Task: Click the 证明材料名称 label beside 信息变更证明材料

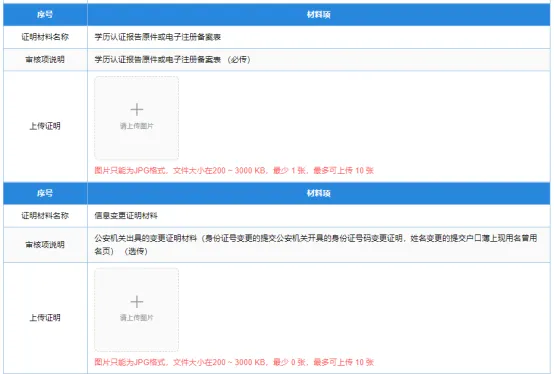Action: (x=45, y=216)
